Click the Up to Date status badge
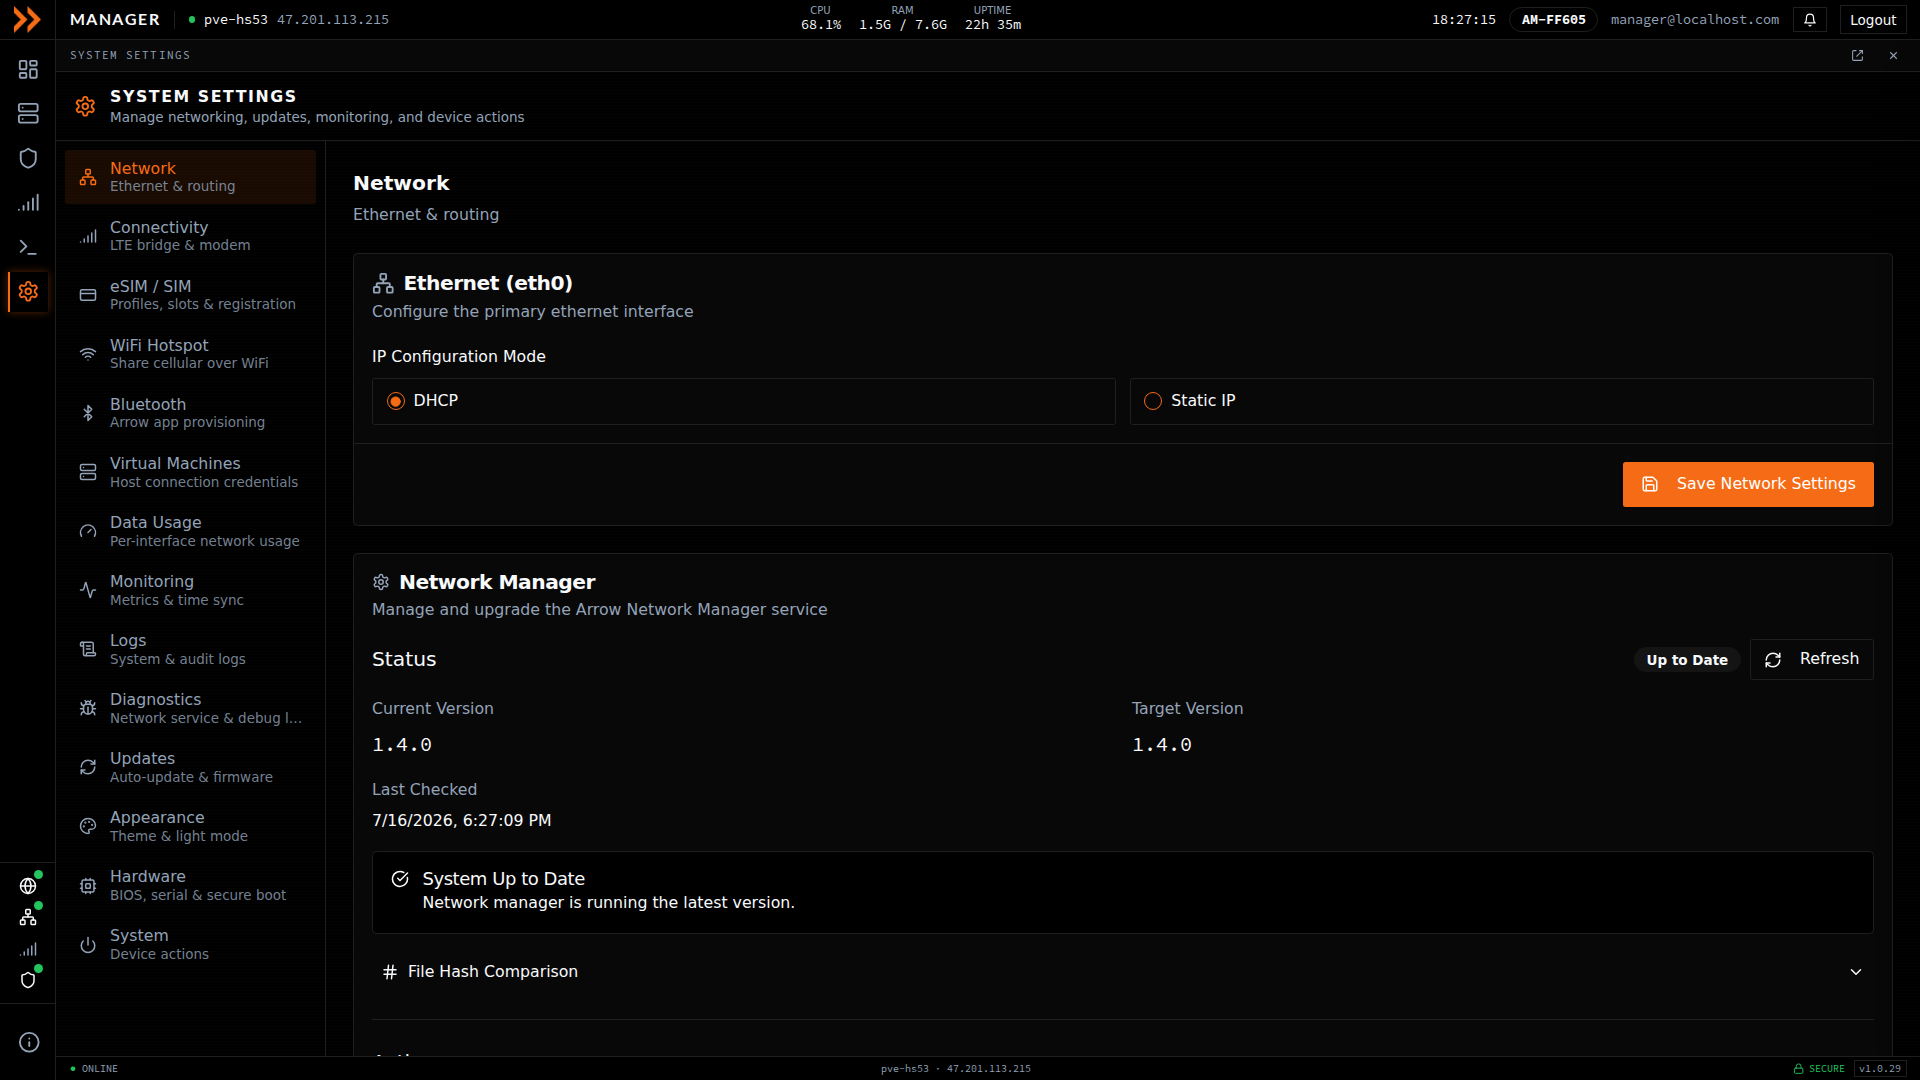This screenshot has width=1920, height=1080. coord(1687,660)
